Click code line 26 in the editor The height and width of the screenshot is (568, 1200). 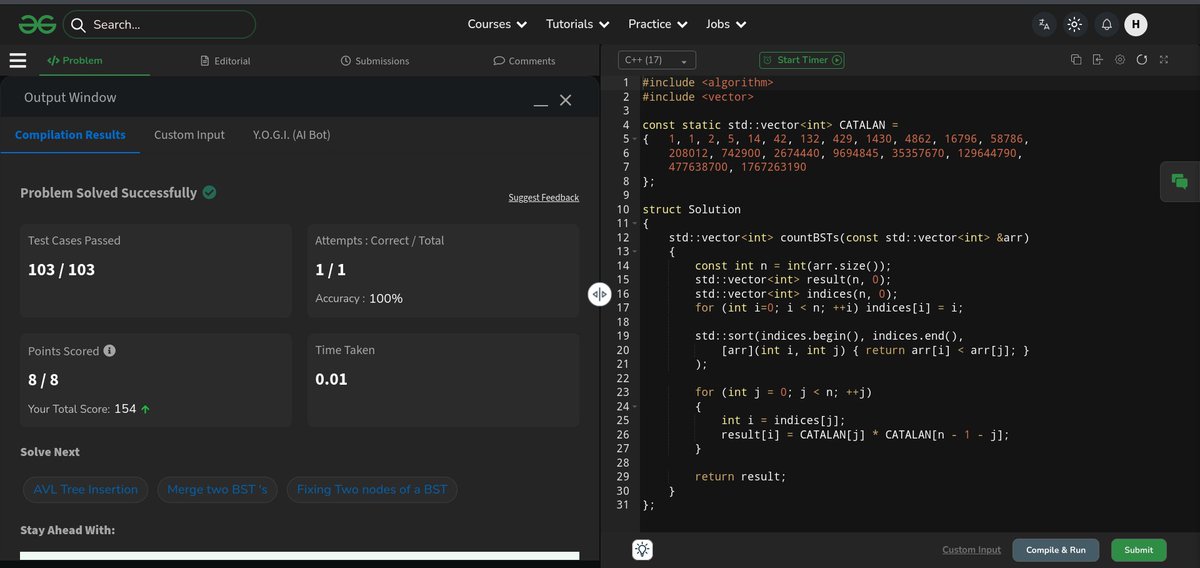click(864, 435)
